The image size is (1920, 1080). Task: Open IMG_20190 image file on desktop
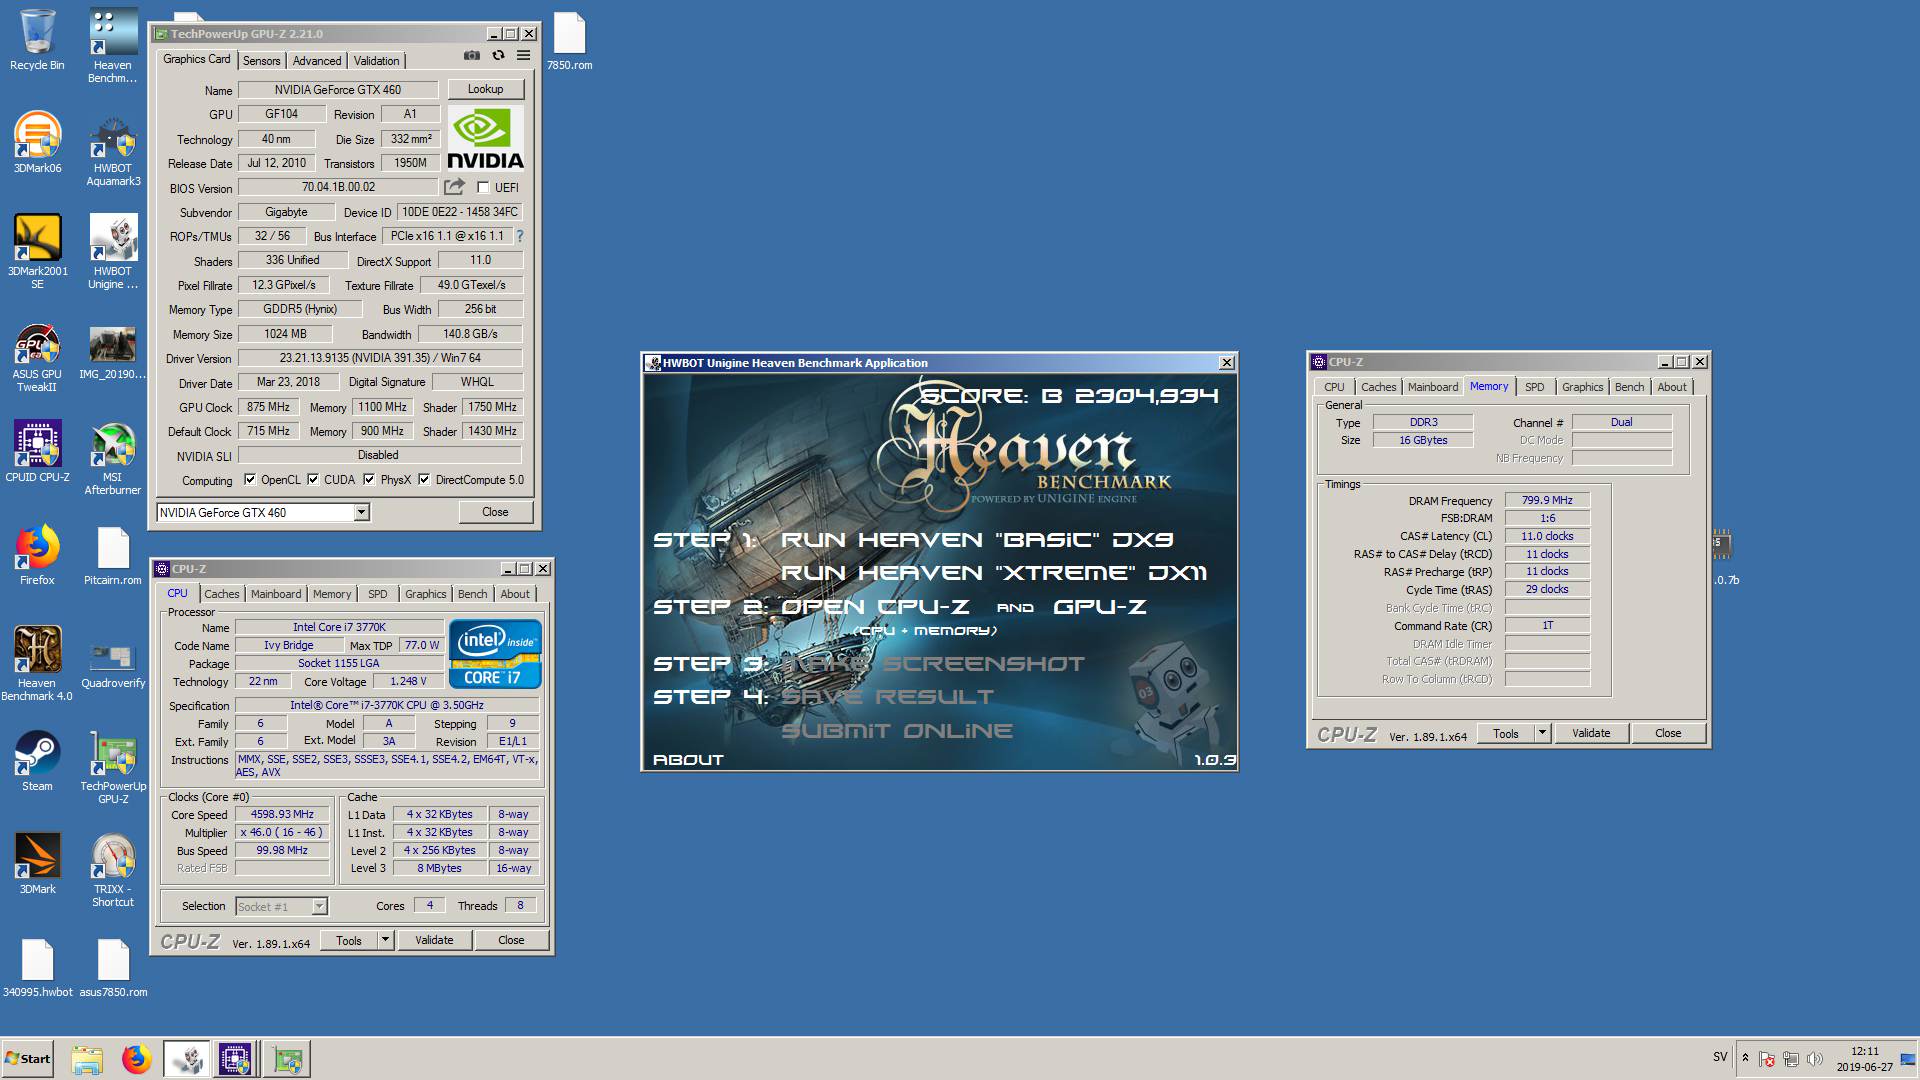click(113, 352)
